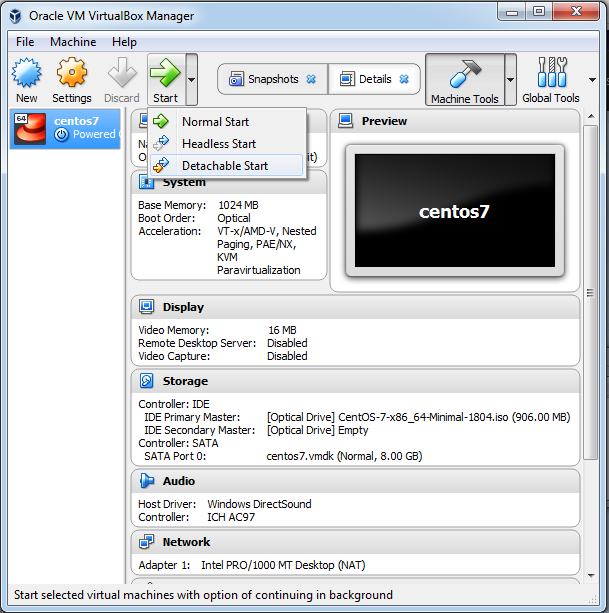Click the Normal Start menu icon
The width and height of the screenshot is (609, 613).
(x=161, y=122)
